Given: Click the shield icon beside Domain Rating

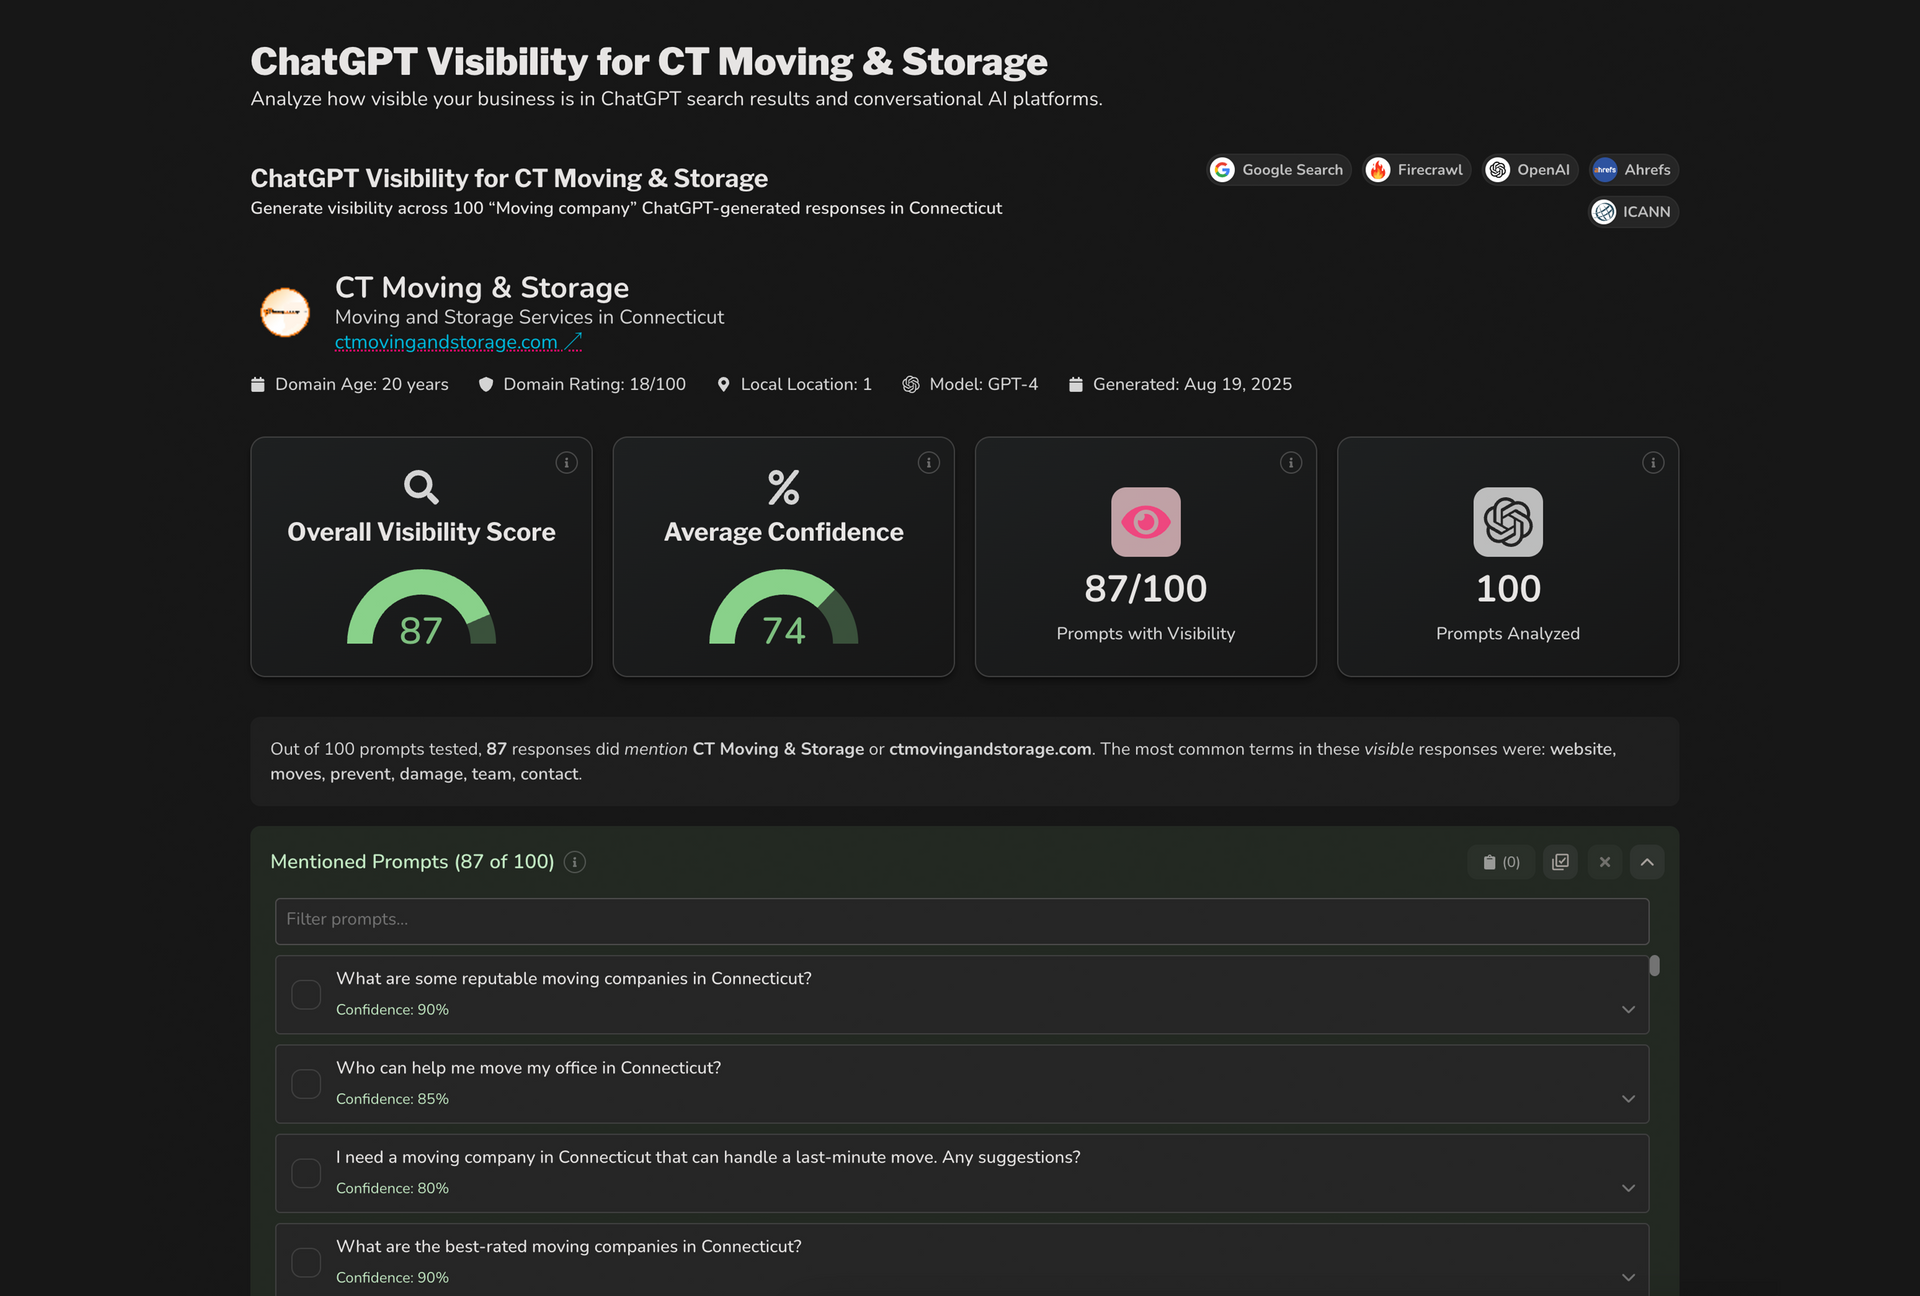Looking at the screenshot, I should click(x=486, y=384).
